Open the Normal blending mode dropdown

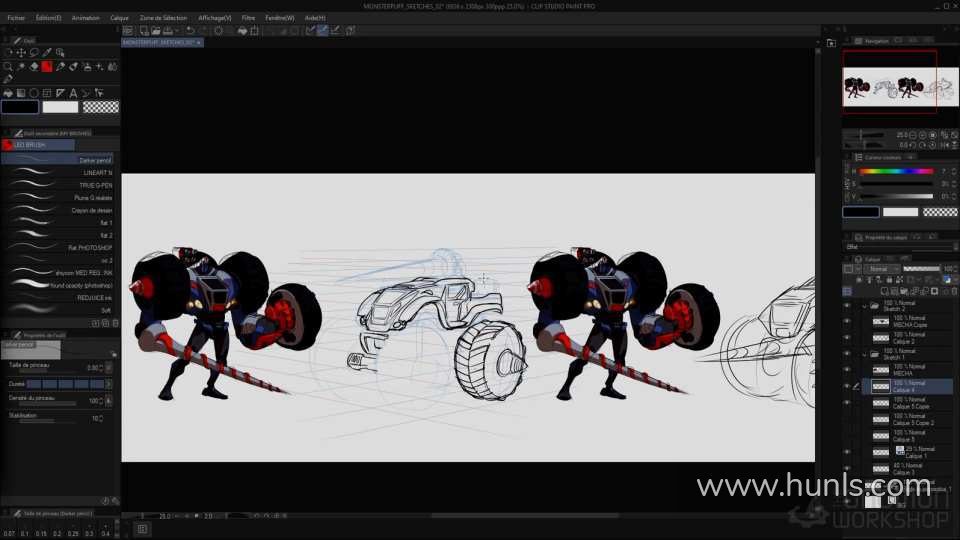pos(882,269)
